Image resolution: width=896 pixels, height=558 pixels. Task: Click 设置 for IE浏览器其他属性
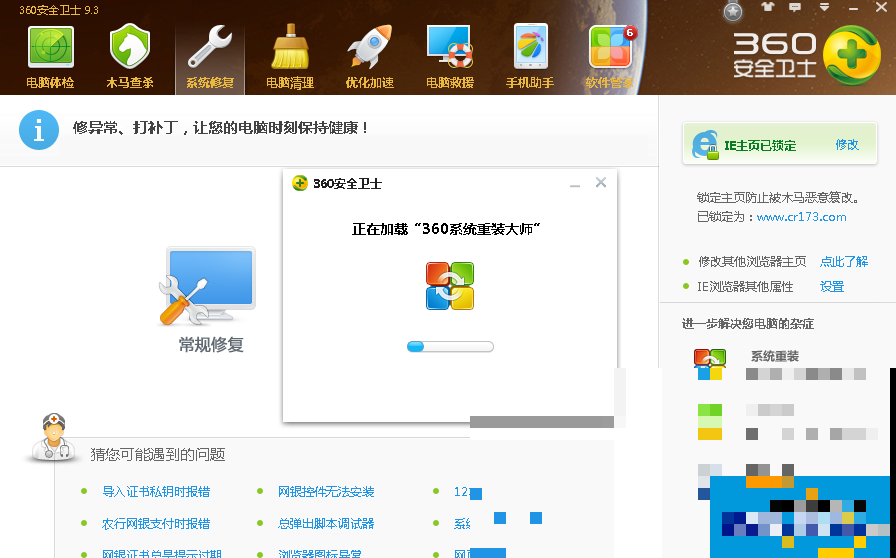pos(831,286)
